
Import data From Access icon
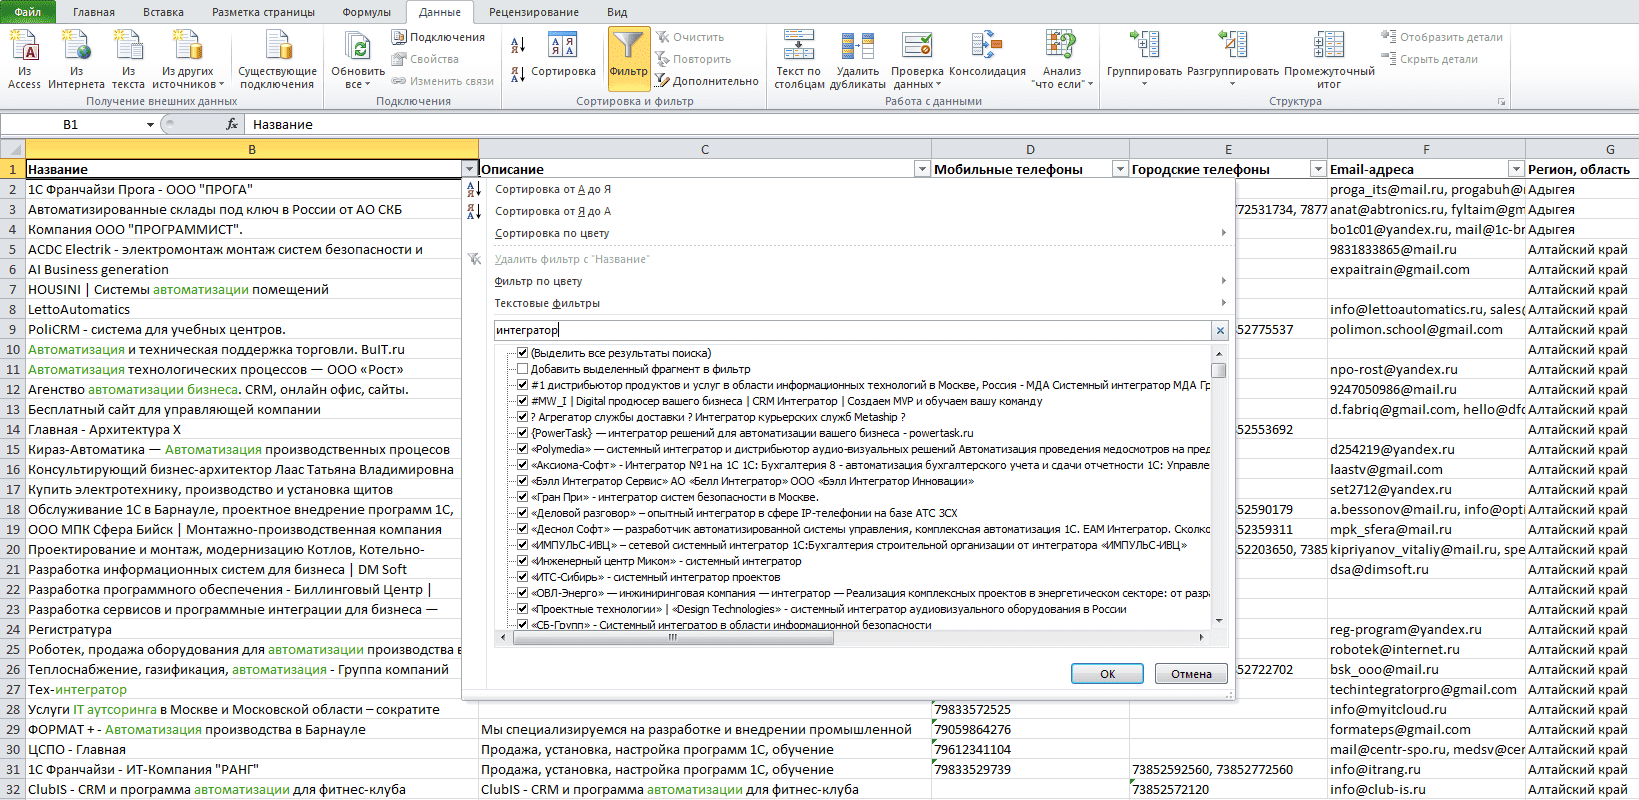[25, 60]
